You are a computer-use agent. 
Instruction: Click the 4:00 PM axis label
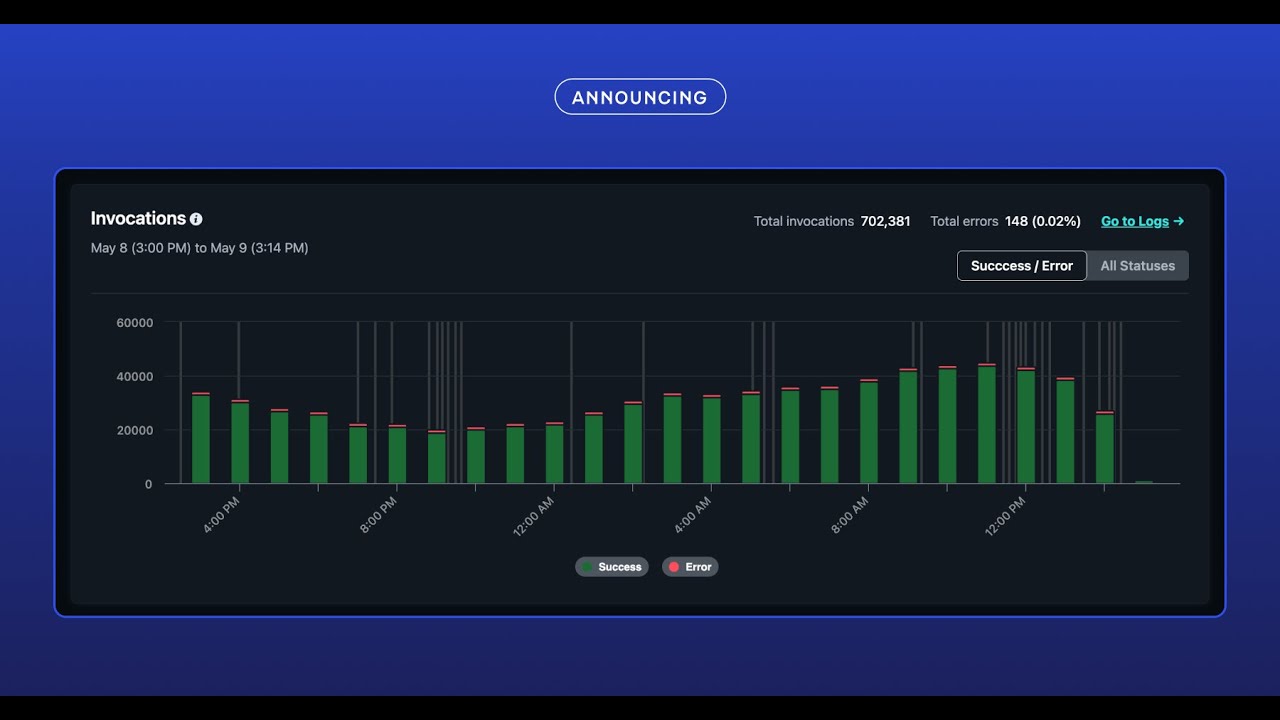click(x=221, y=516)
